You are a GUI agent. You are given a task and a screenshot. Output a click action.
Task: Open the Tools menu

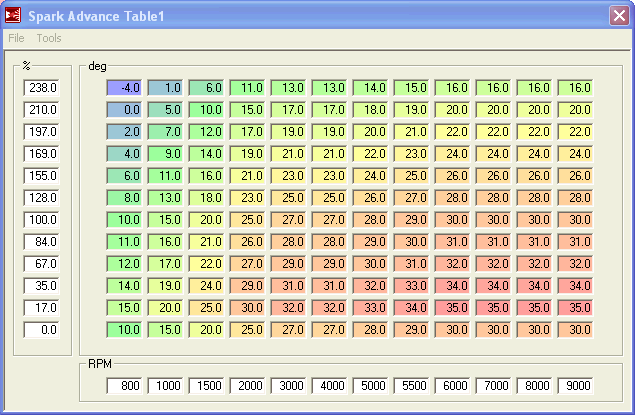49,38
